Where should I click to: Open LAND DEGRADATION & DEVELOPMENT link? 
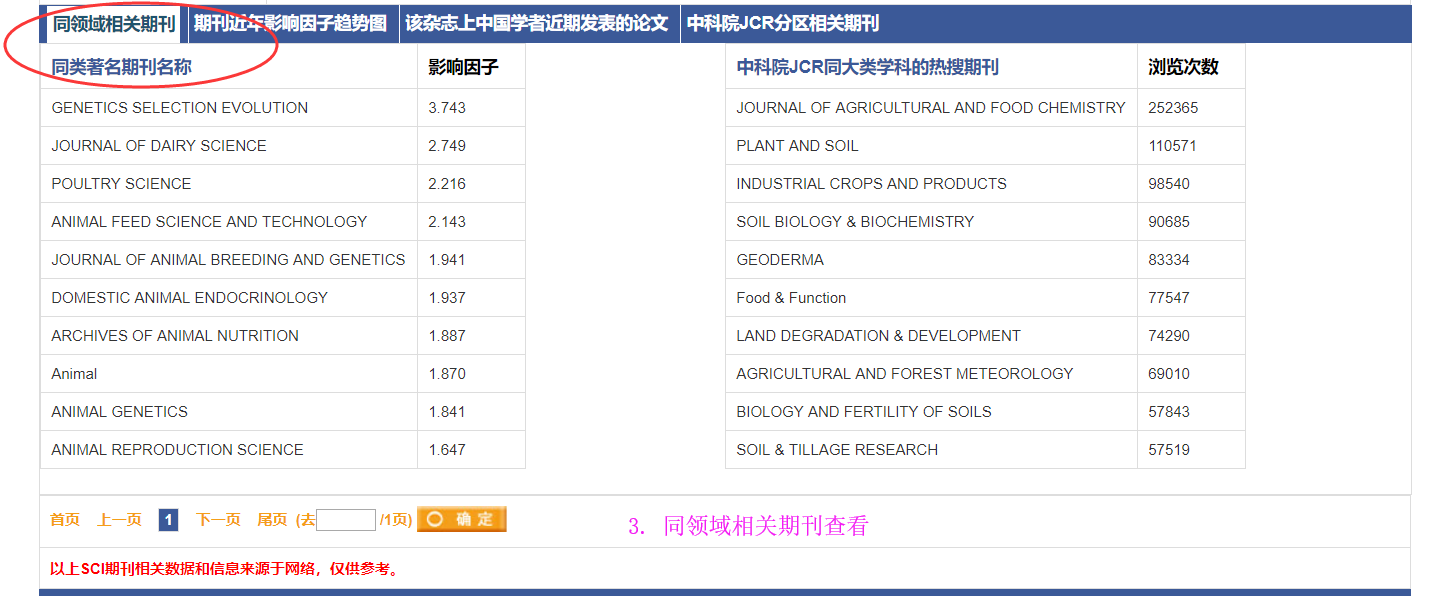point(878,336)
